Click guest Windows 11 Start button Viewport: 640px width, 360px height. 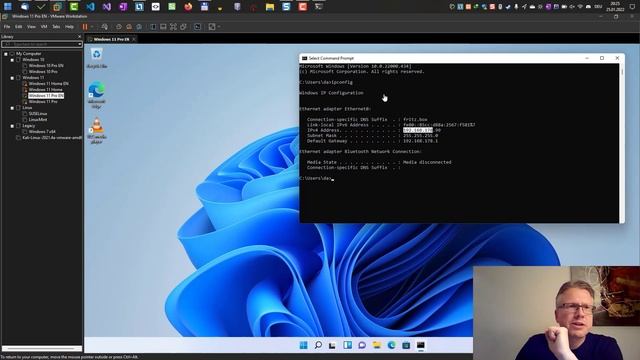[303, 345]
